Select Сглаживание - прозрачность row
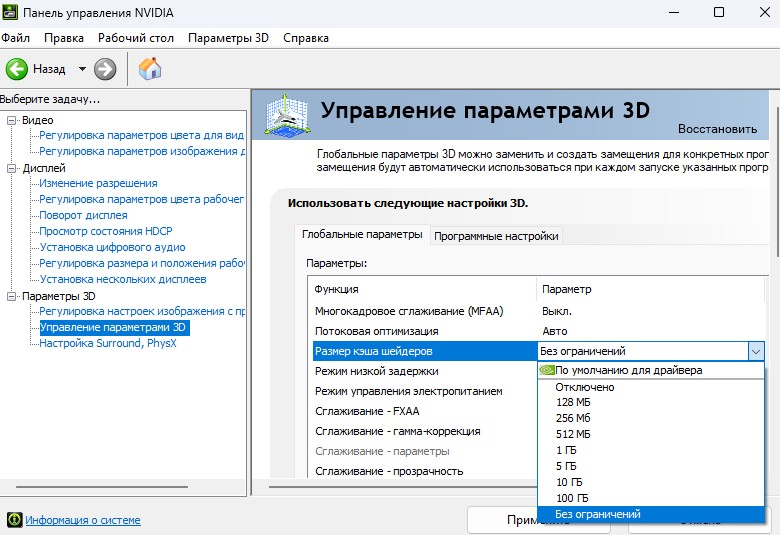Image resolution: width=780 pixels, height=535 pixels. (425, 471)
